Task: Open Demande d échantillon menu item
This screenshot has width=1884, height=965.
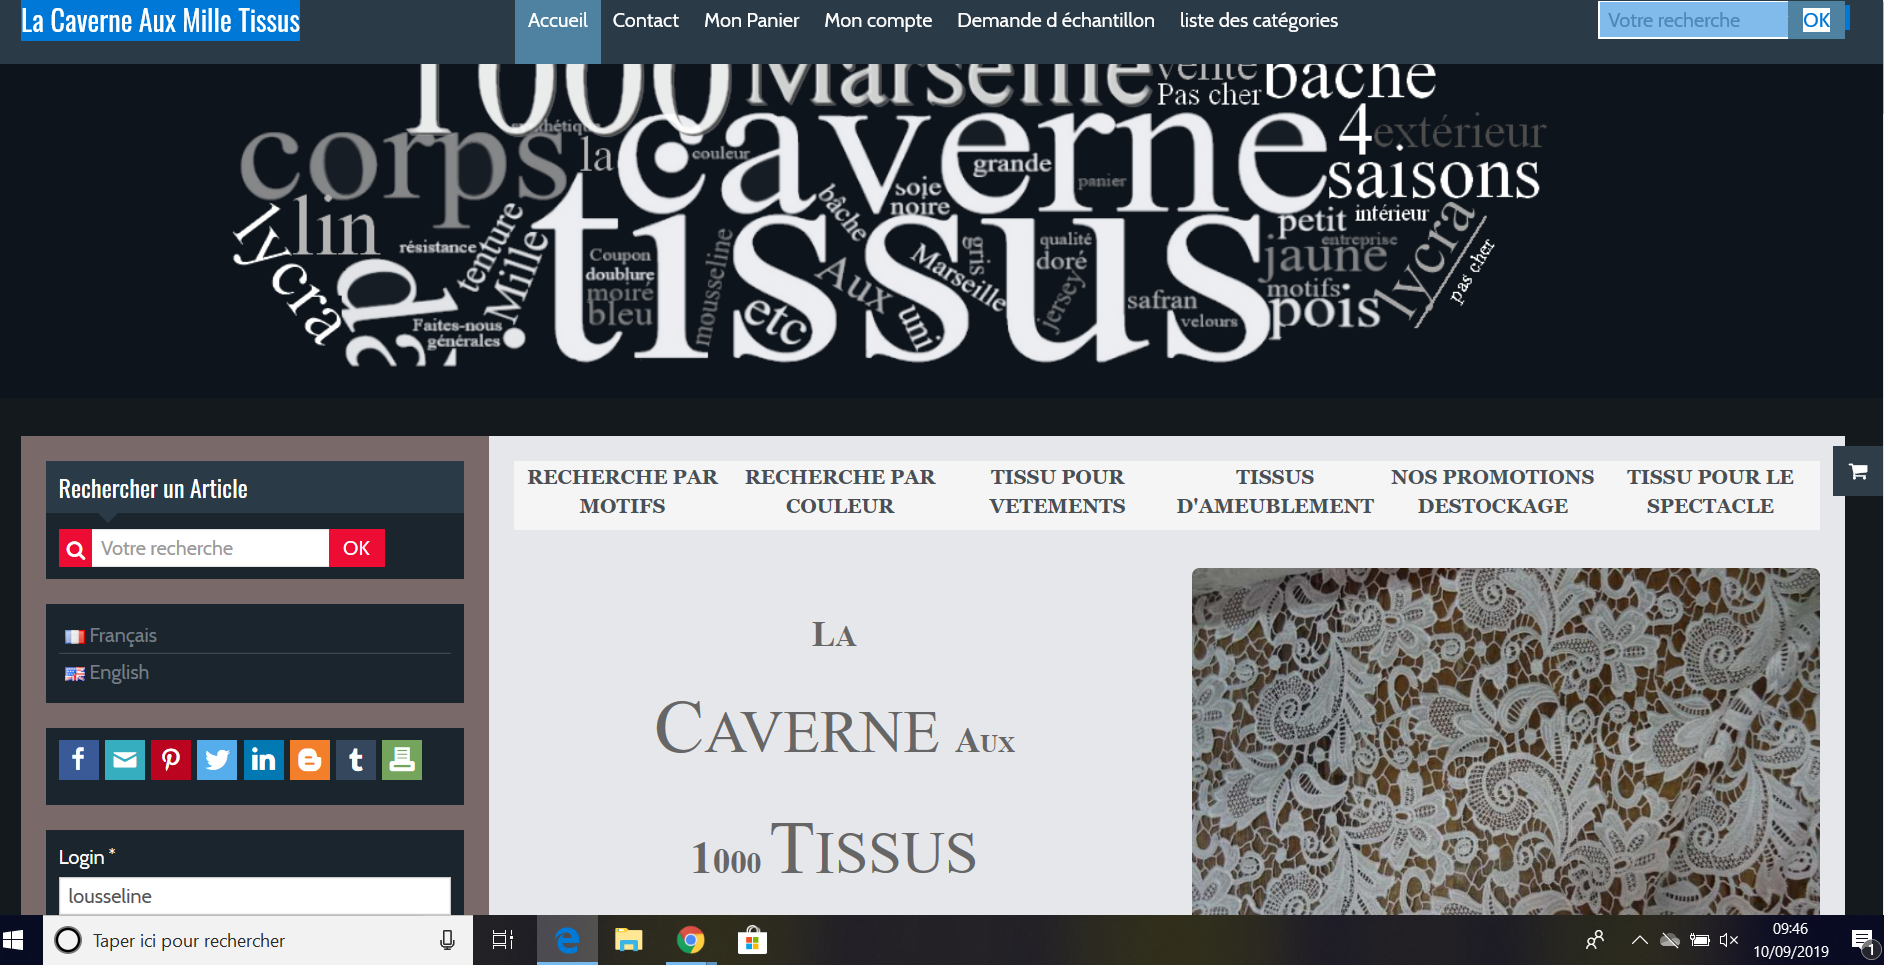Action: [1056, 21]
